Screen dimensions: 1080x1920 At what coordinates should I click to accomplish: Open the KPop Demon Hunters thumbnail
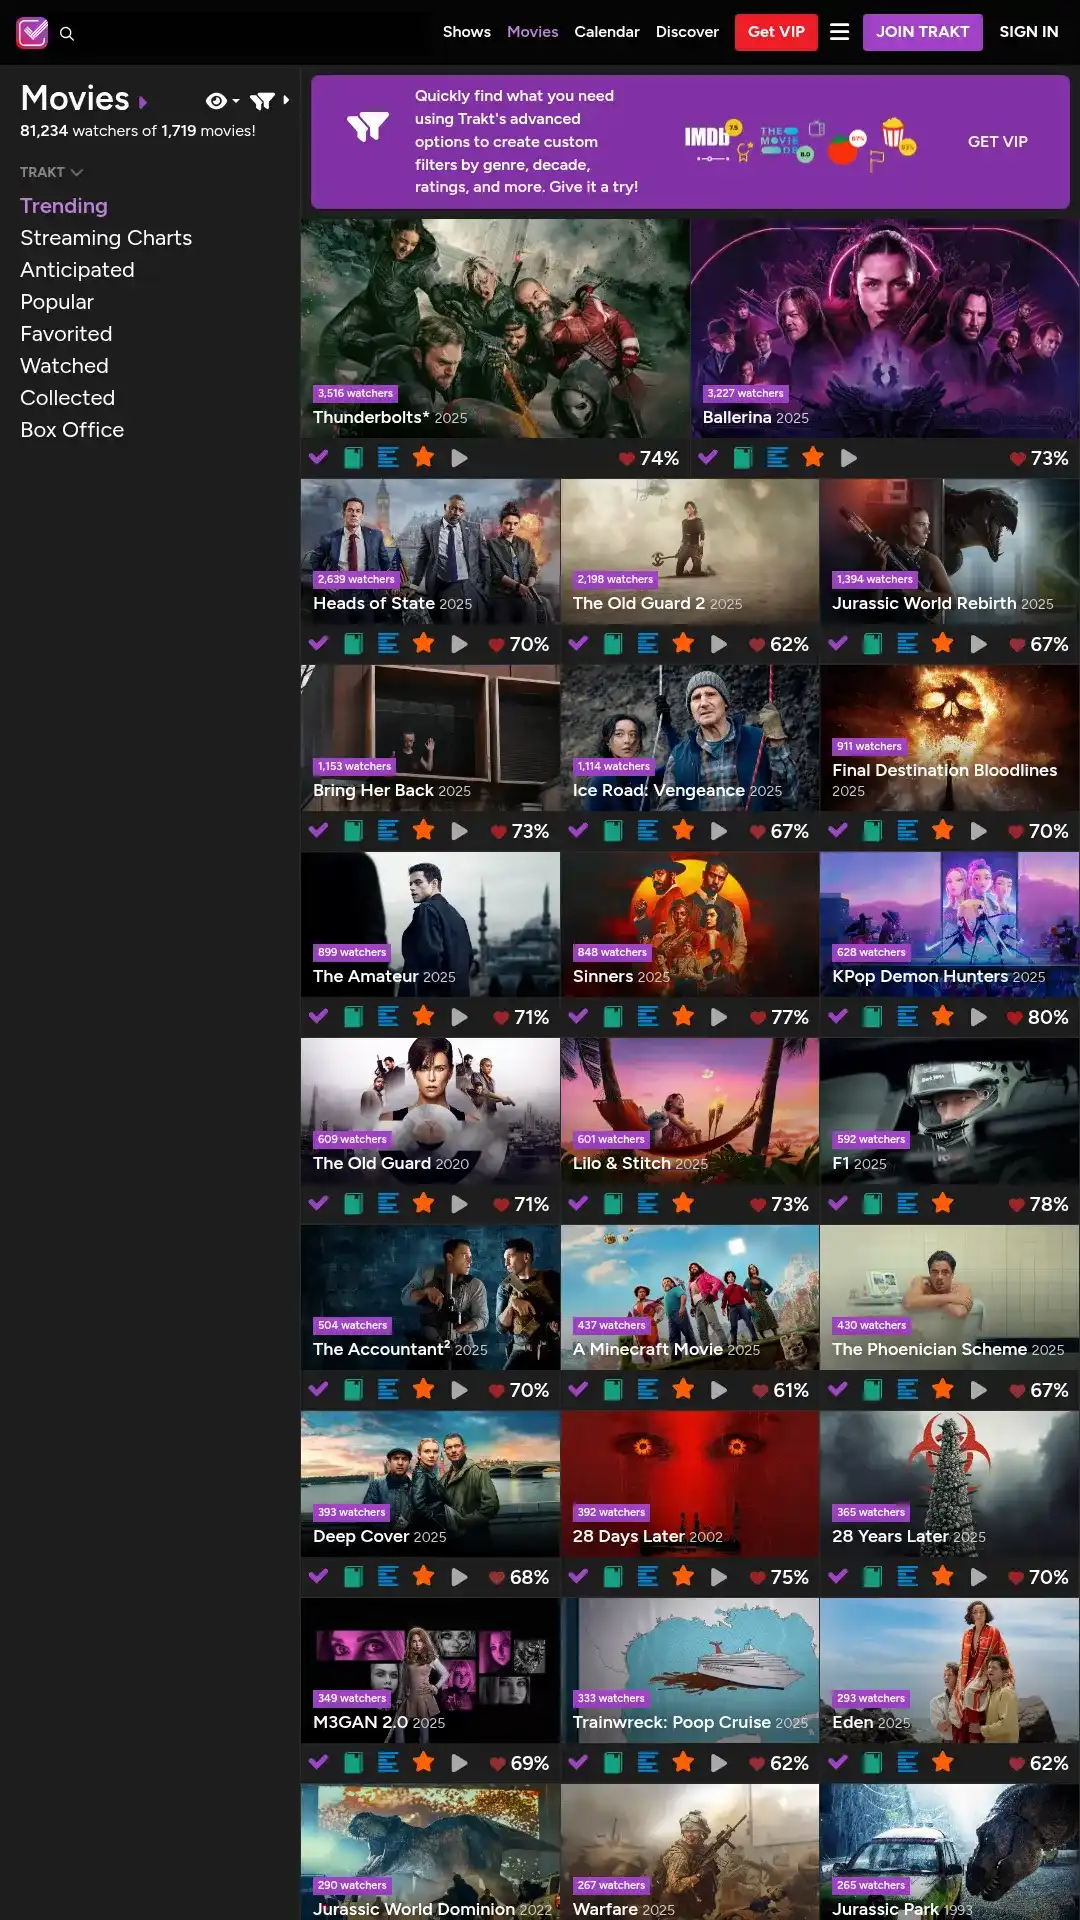[x=949, y=925]
